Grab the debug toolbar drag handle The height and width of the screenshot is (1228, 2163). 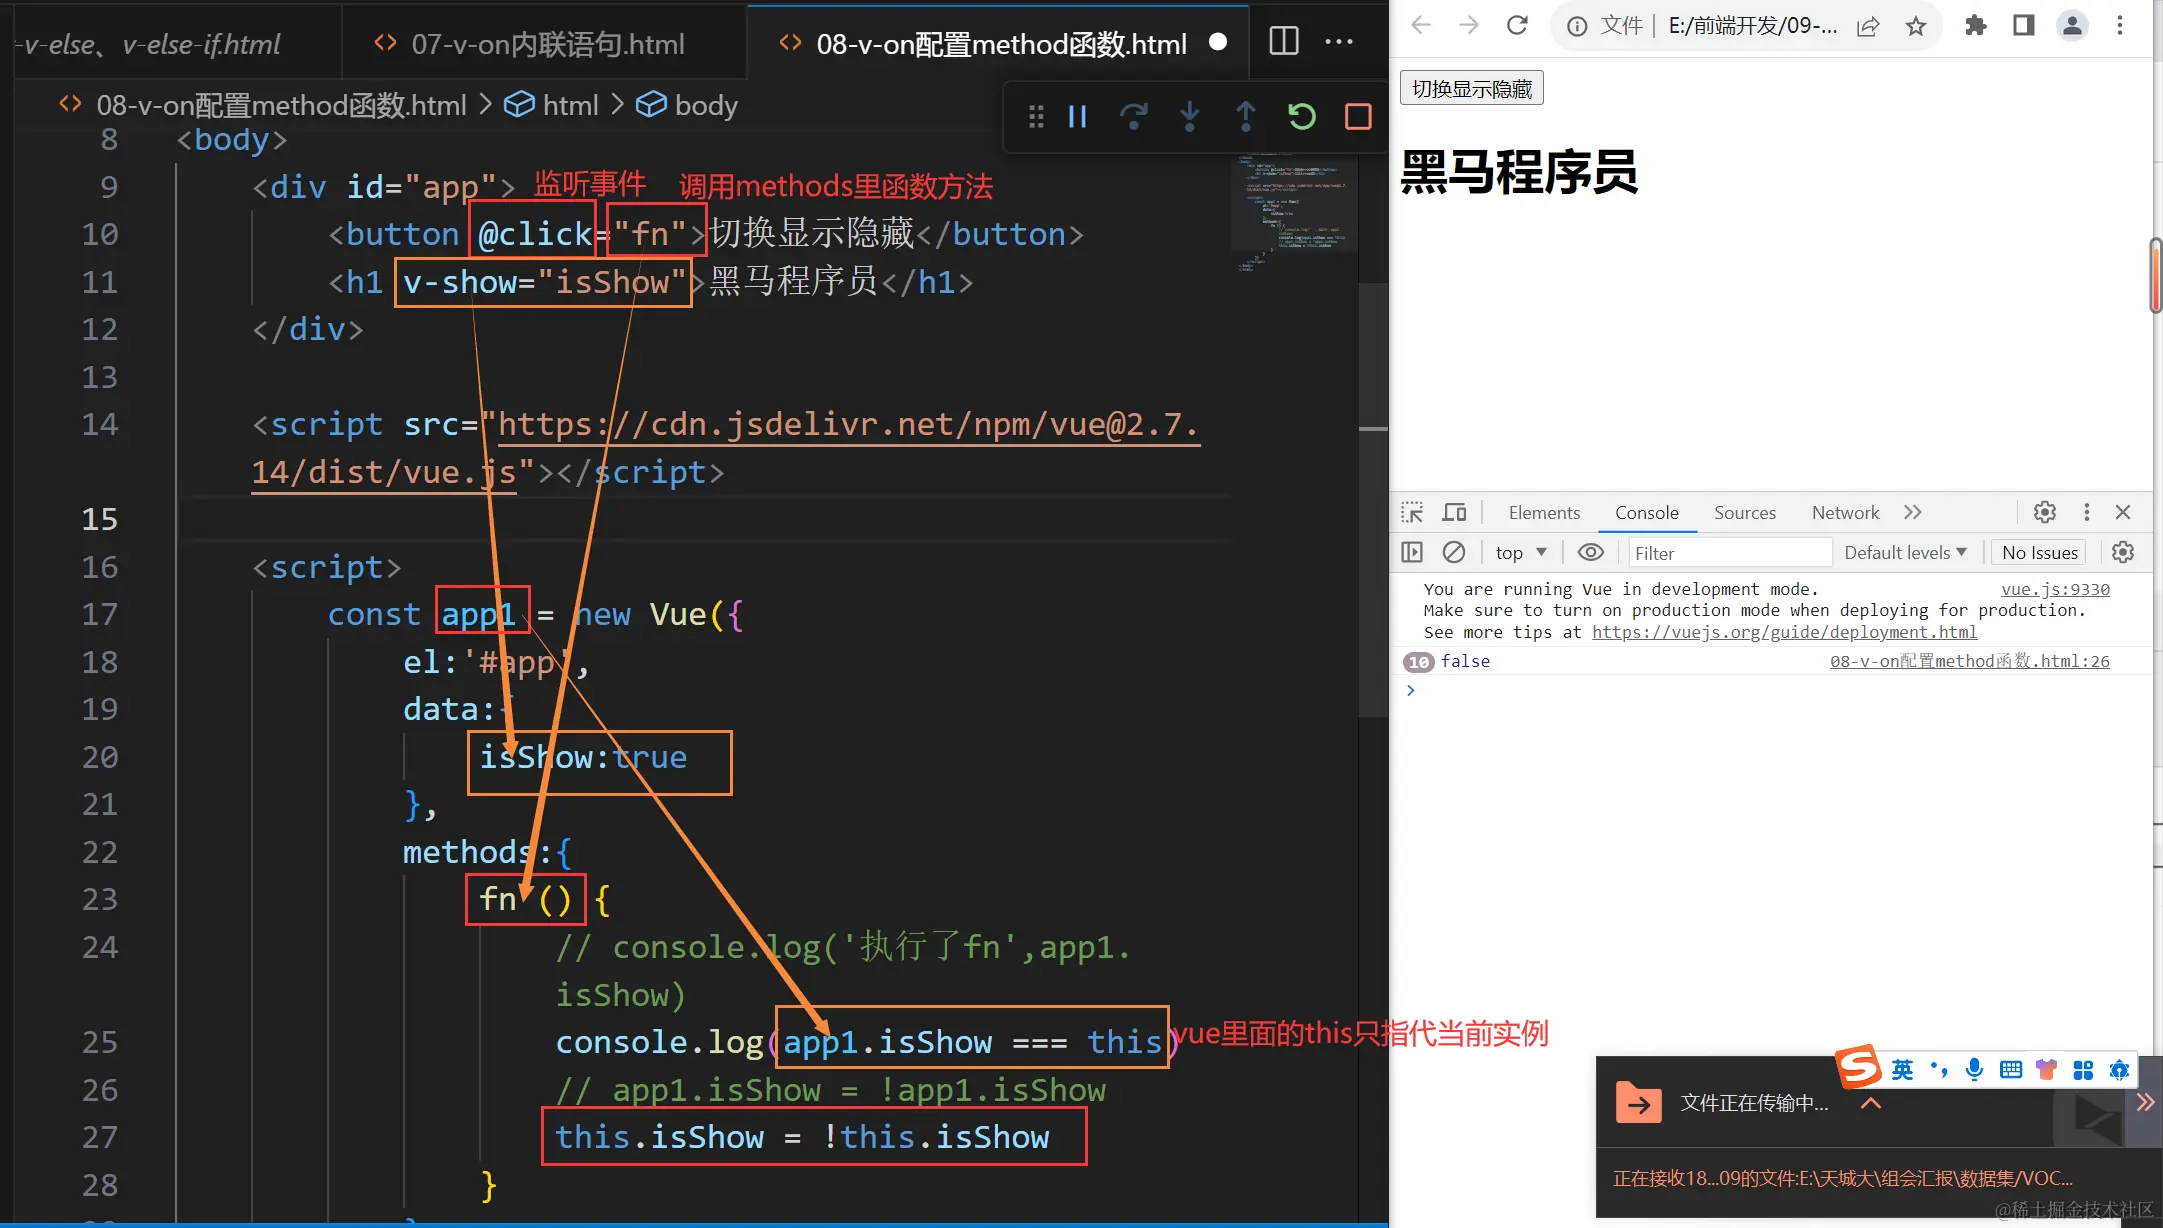[x=1036, y=117]
